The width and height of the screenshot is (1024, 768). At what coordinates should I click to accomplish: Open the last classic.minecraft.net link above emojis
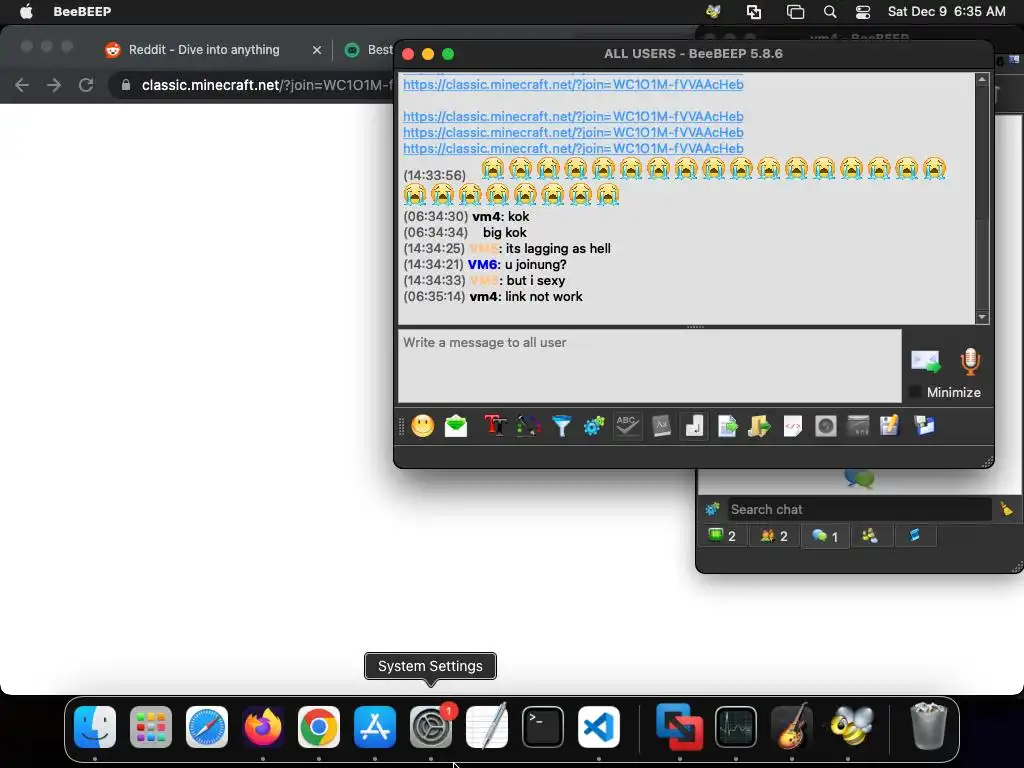coord(573,148)
